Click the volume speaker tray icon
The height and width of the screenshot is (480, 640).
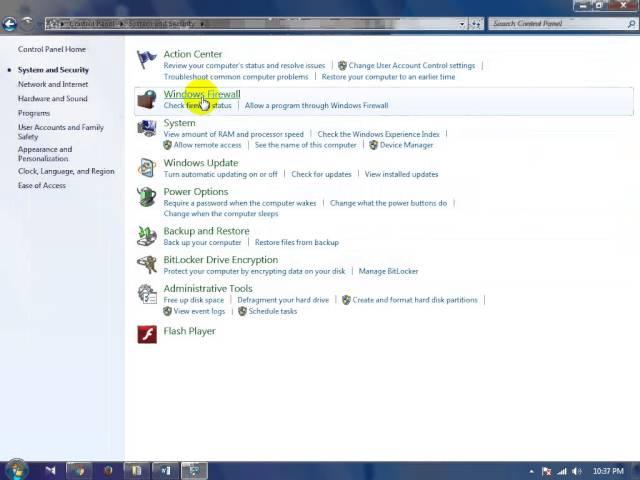pyautogui.click(x=577, y=471)
